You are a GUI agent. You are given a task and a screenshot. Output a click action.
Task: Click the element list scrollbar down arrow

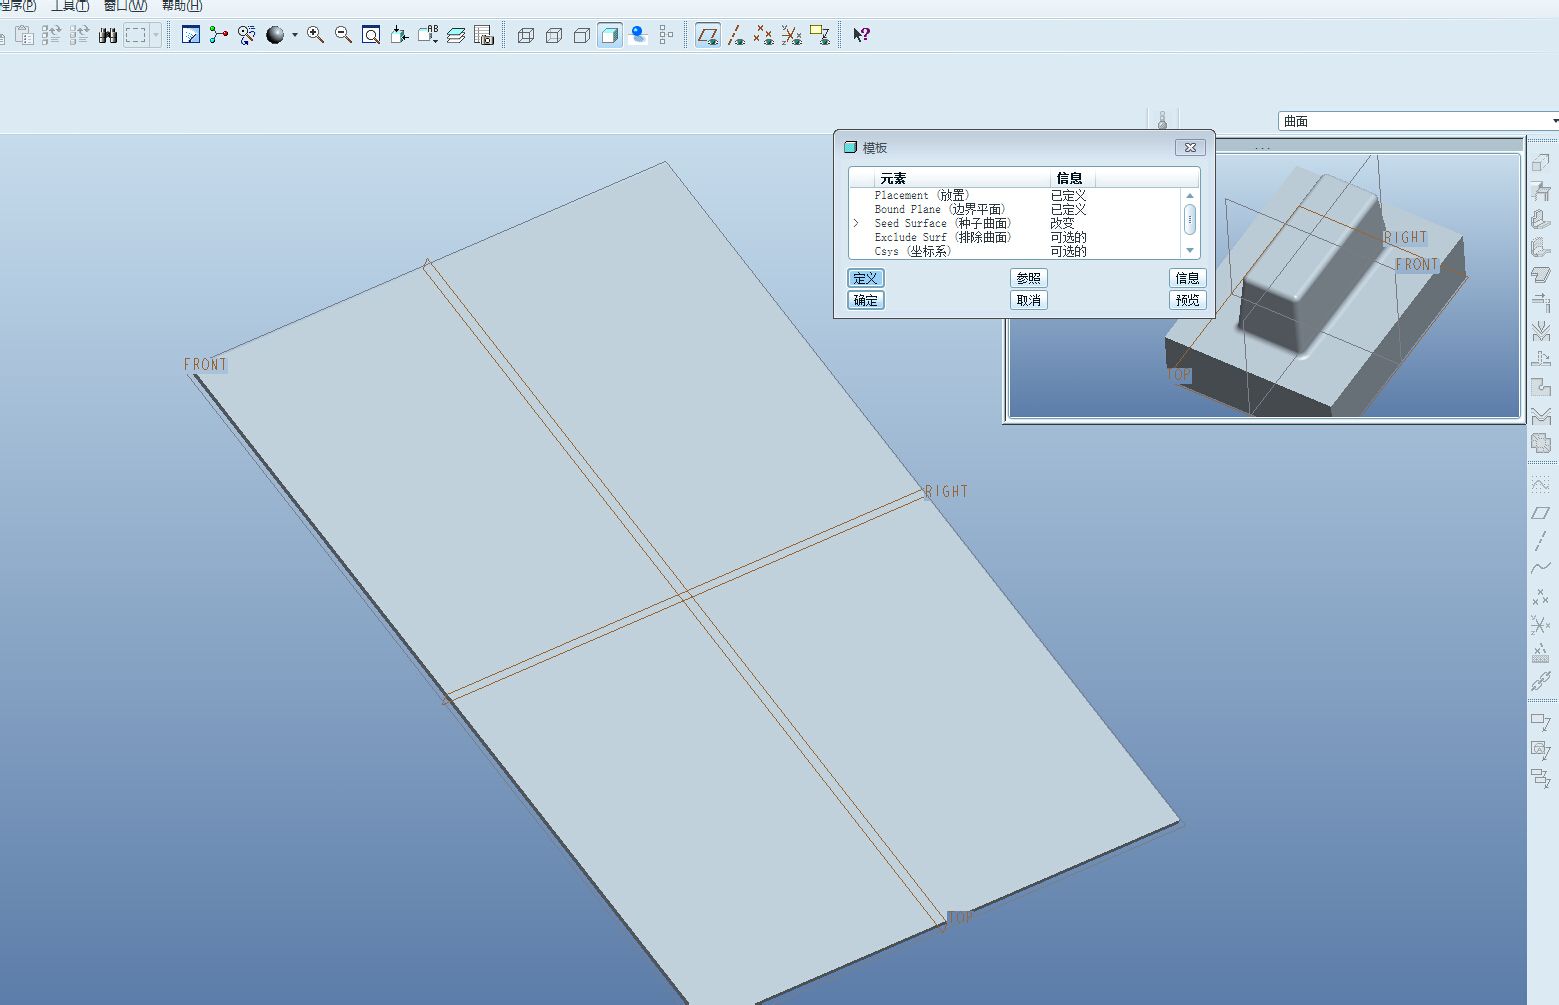point(1190,250)
